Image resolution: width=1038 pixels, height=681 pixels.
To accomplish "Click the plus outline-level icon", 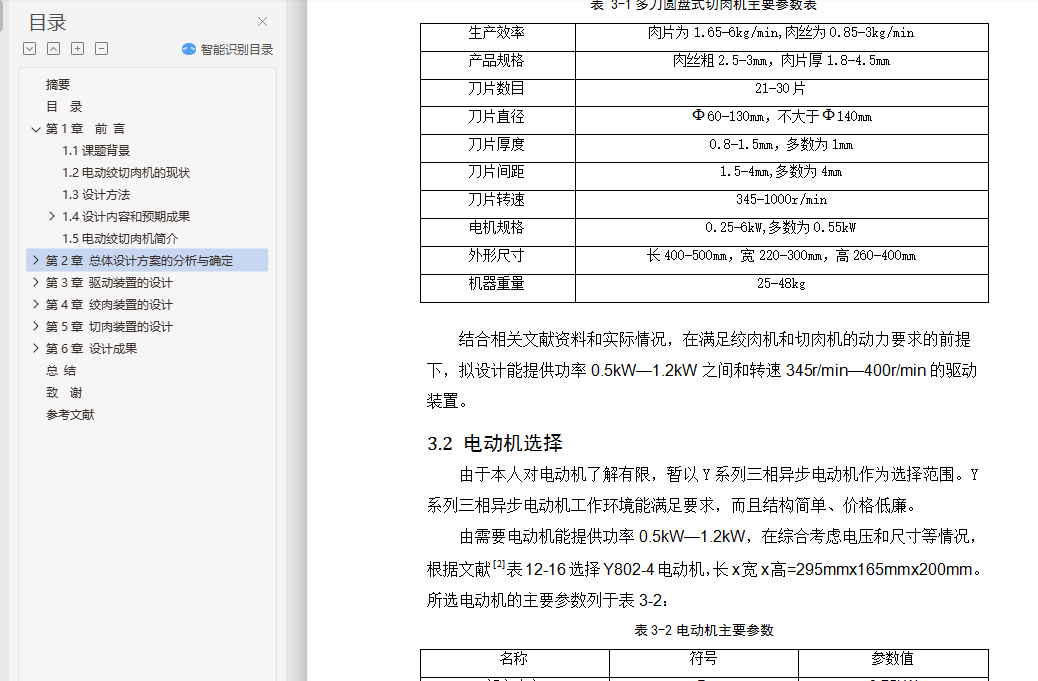I will 77,48.
